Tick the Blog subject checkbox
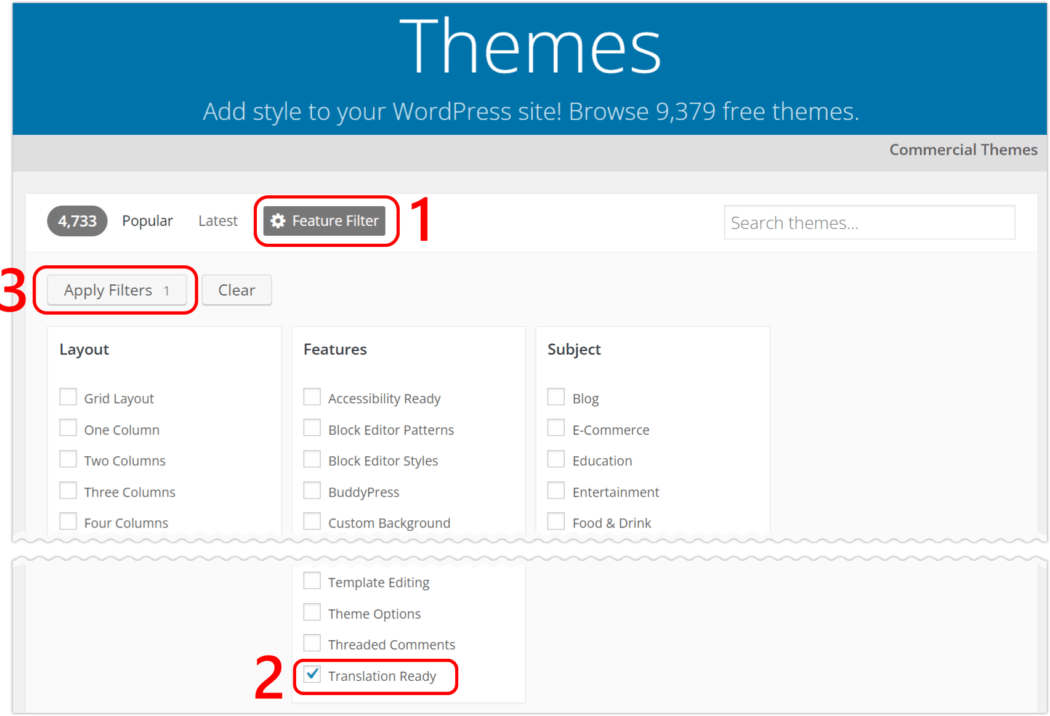 pyautogui.click(x=556, y=397)
